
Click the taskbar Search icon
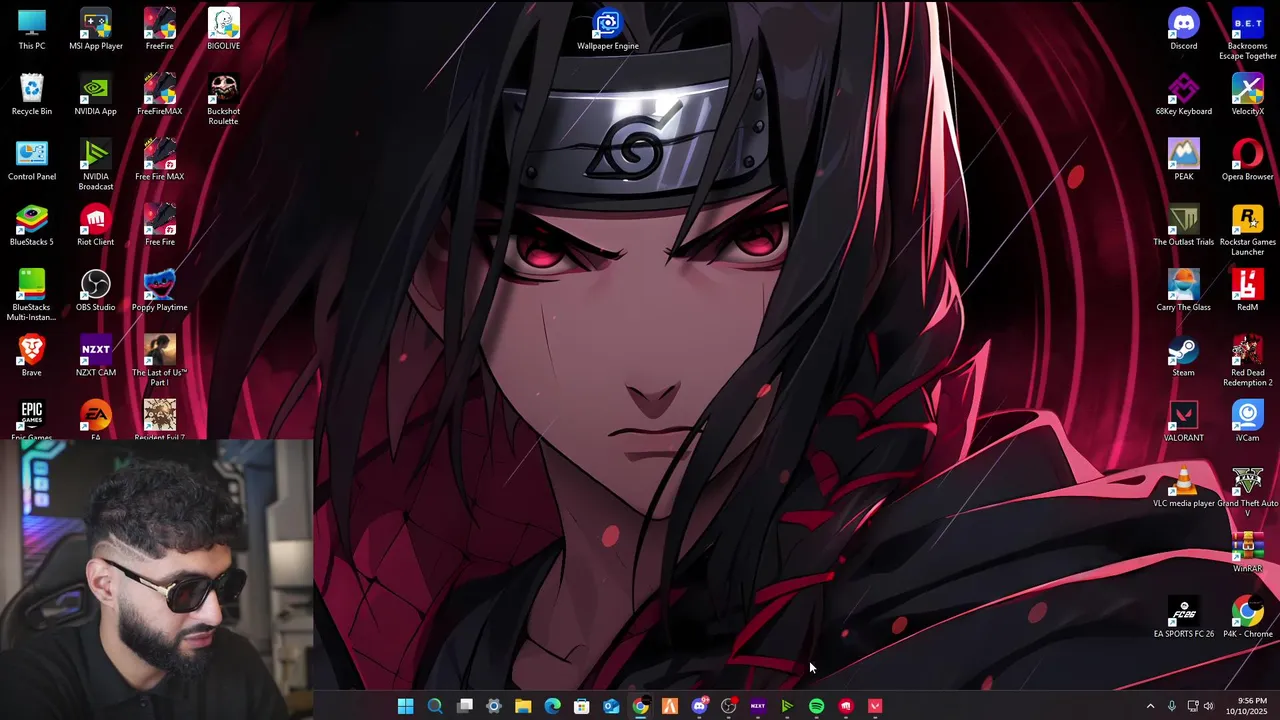[435, 706]
